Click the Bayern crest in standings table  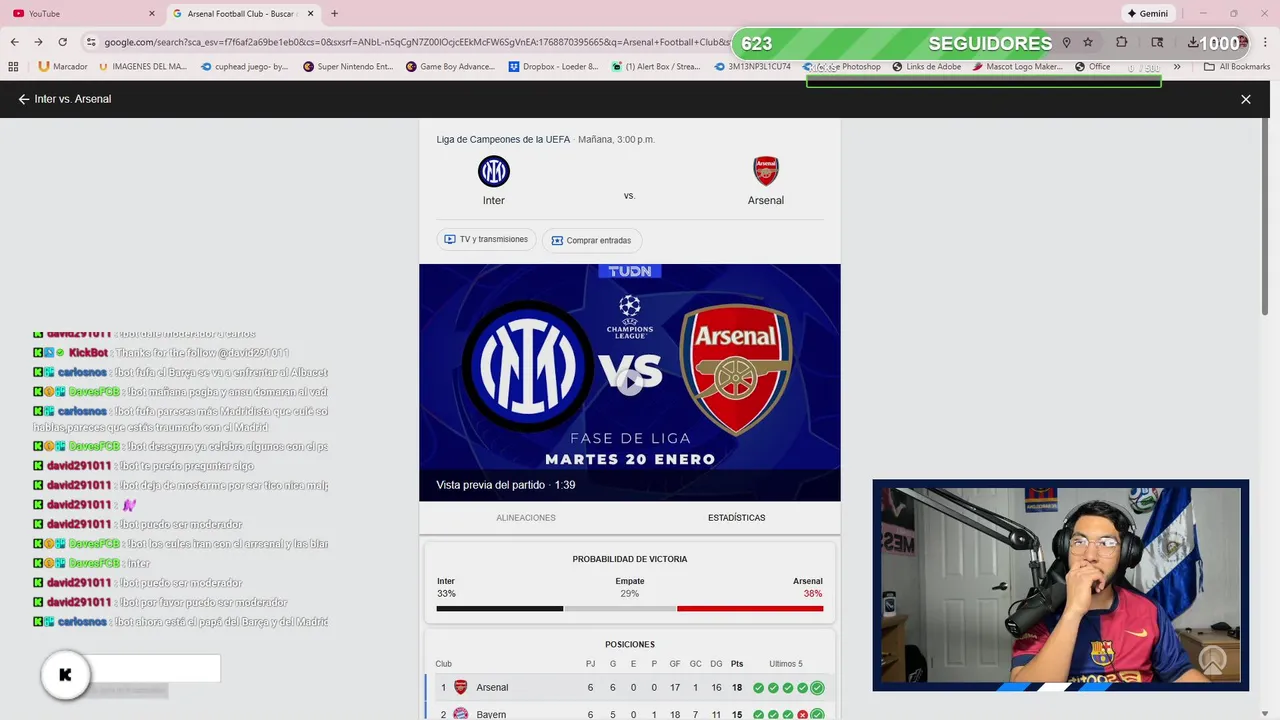point(461,713)
